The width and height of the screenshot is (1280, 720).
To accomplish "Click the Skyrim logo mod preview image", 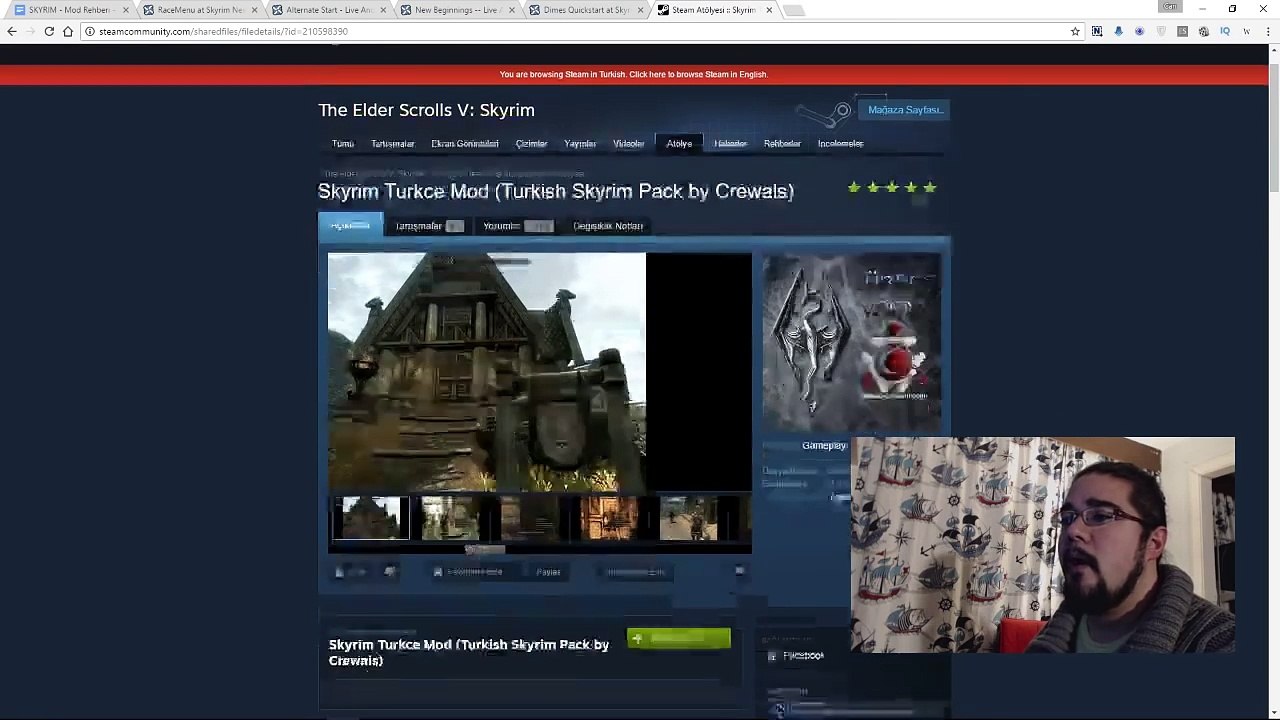I will [852, 343].
